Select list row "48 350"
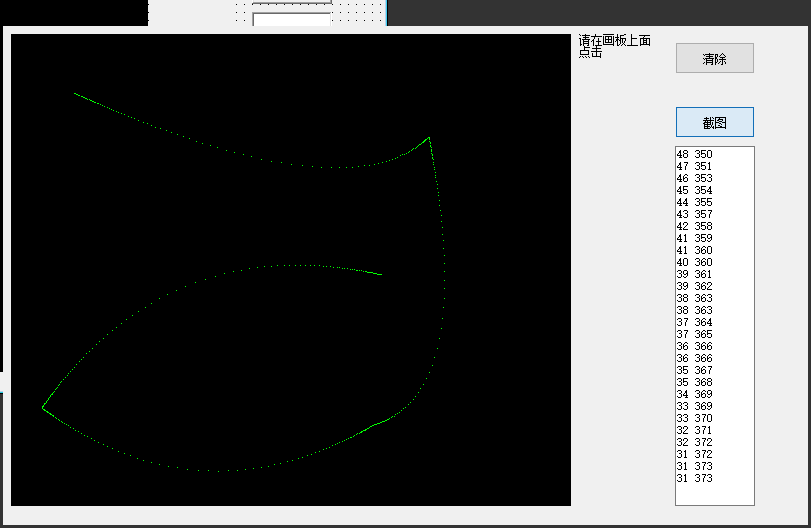The image size is (811, 528). coord(714,154)
